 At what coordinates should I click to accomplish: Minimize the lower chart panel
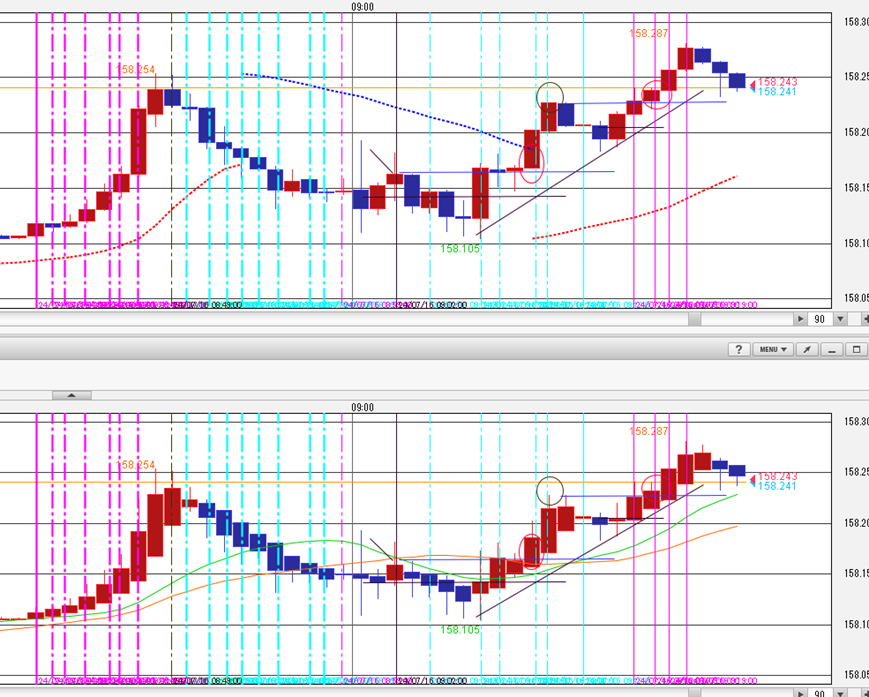pyautogui.click(x=832, y=349)
